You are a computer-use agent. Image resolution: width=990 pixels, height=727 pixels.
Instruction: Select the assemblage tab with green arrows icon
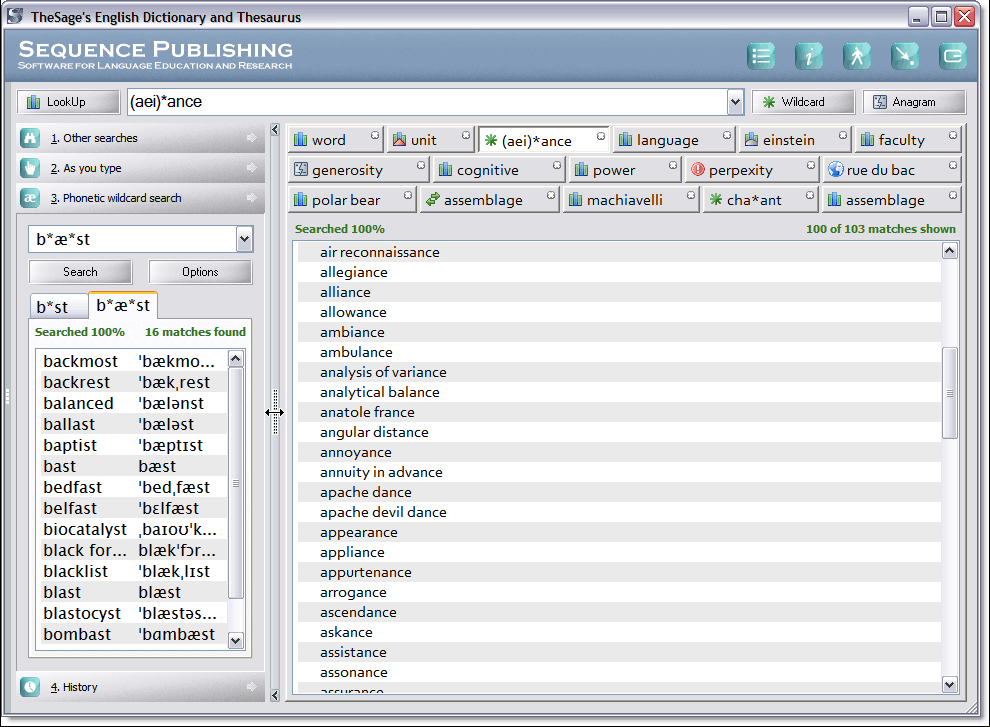(489, 200)
